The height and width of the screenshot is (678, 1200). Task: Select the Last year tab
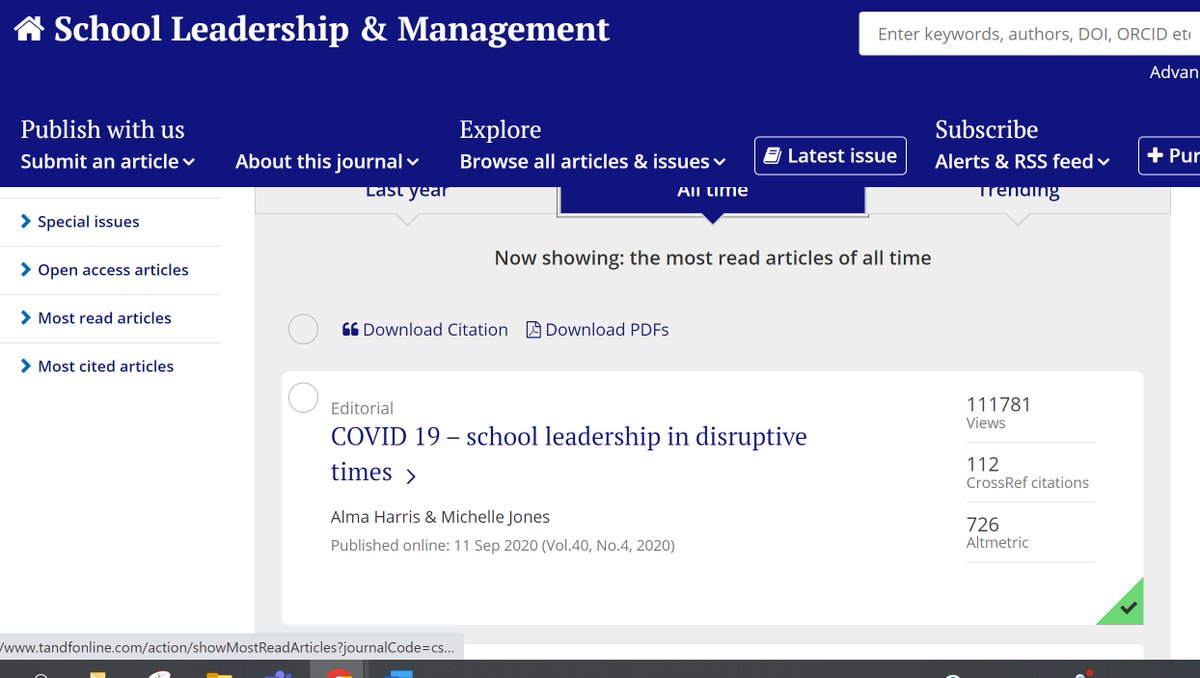click(x=407, y=191)
